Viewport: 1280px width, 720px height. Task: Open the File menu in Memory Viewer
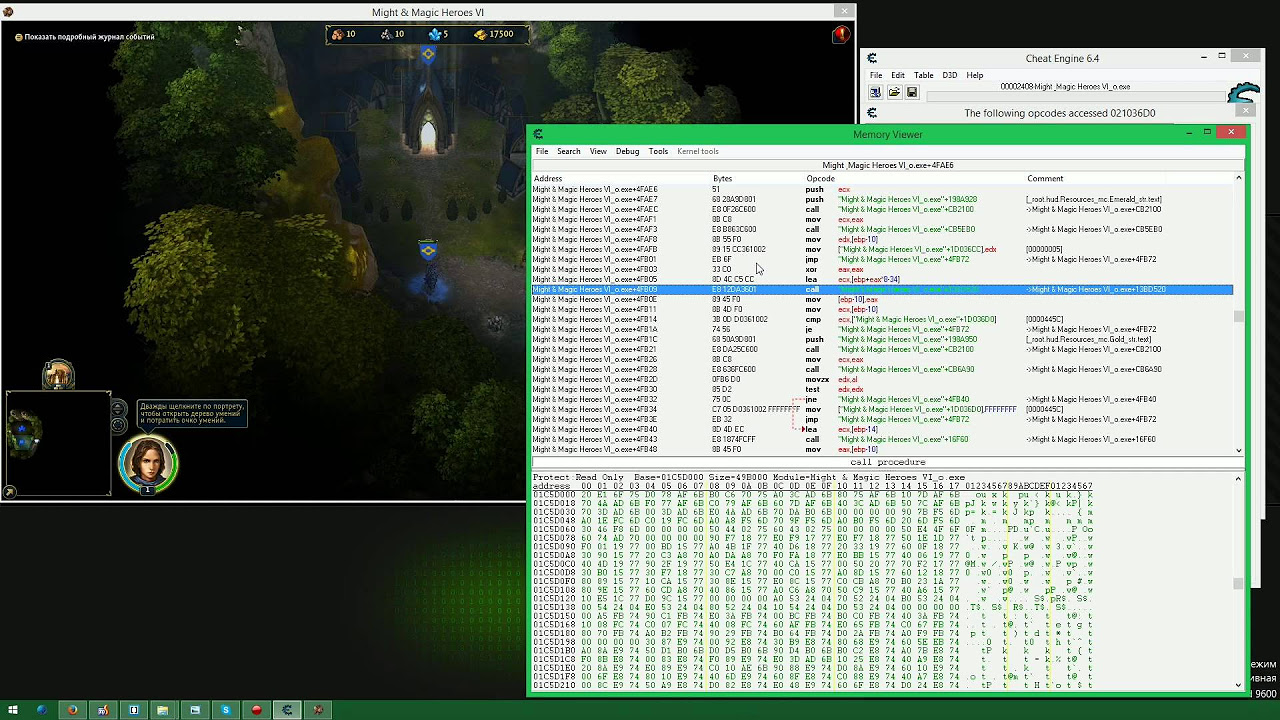coord(541,151)
